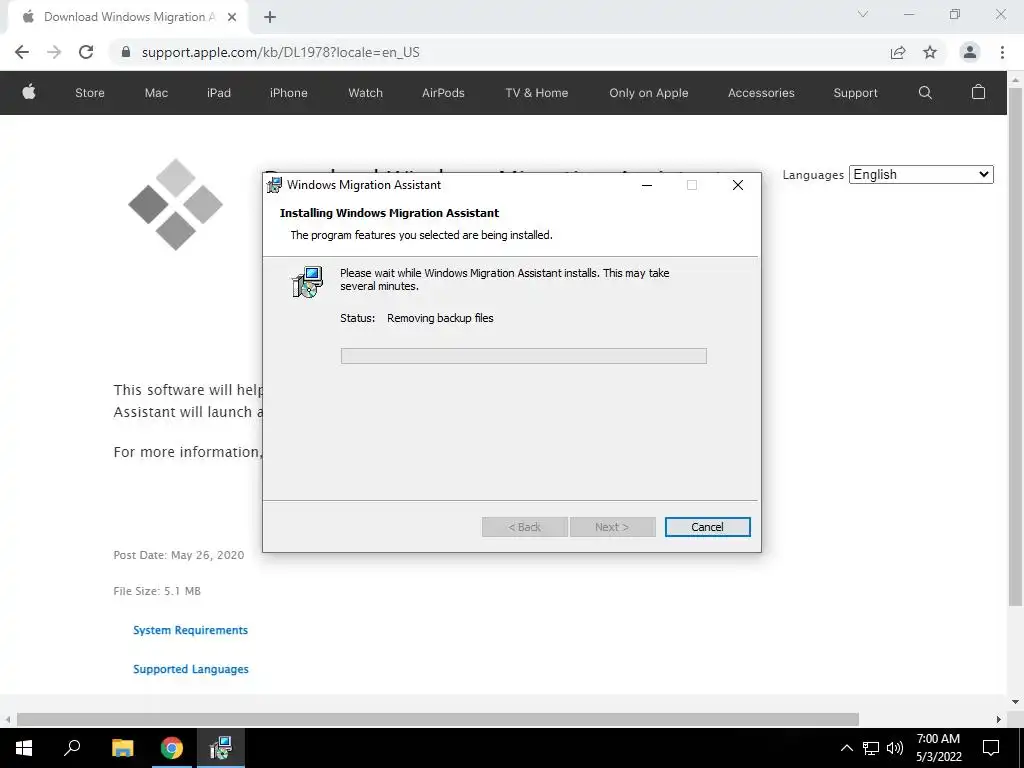Go to TV & Home section

(x=537, y=93)
